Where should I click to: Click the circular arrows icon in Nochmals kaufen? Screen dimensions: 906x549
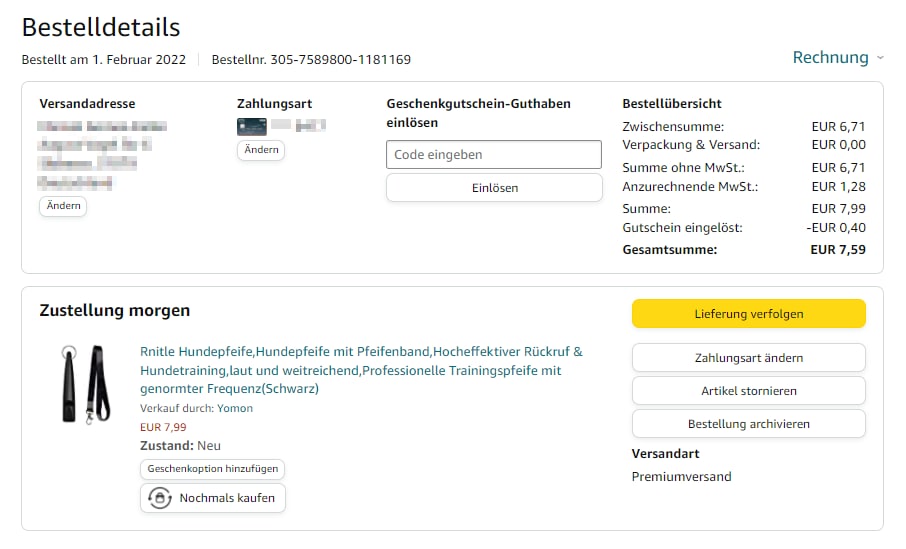tap(159, 498)
